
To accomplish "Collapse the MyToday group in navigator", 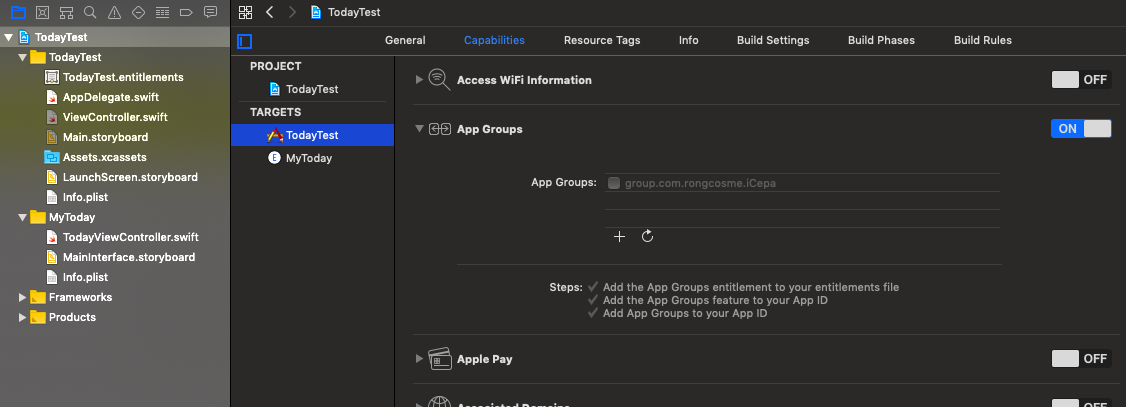I will [x=23, y=217].
